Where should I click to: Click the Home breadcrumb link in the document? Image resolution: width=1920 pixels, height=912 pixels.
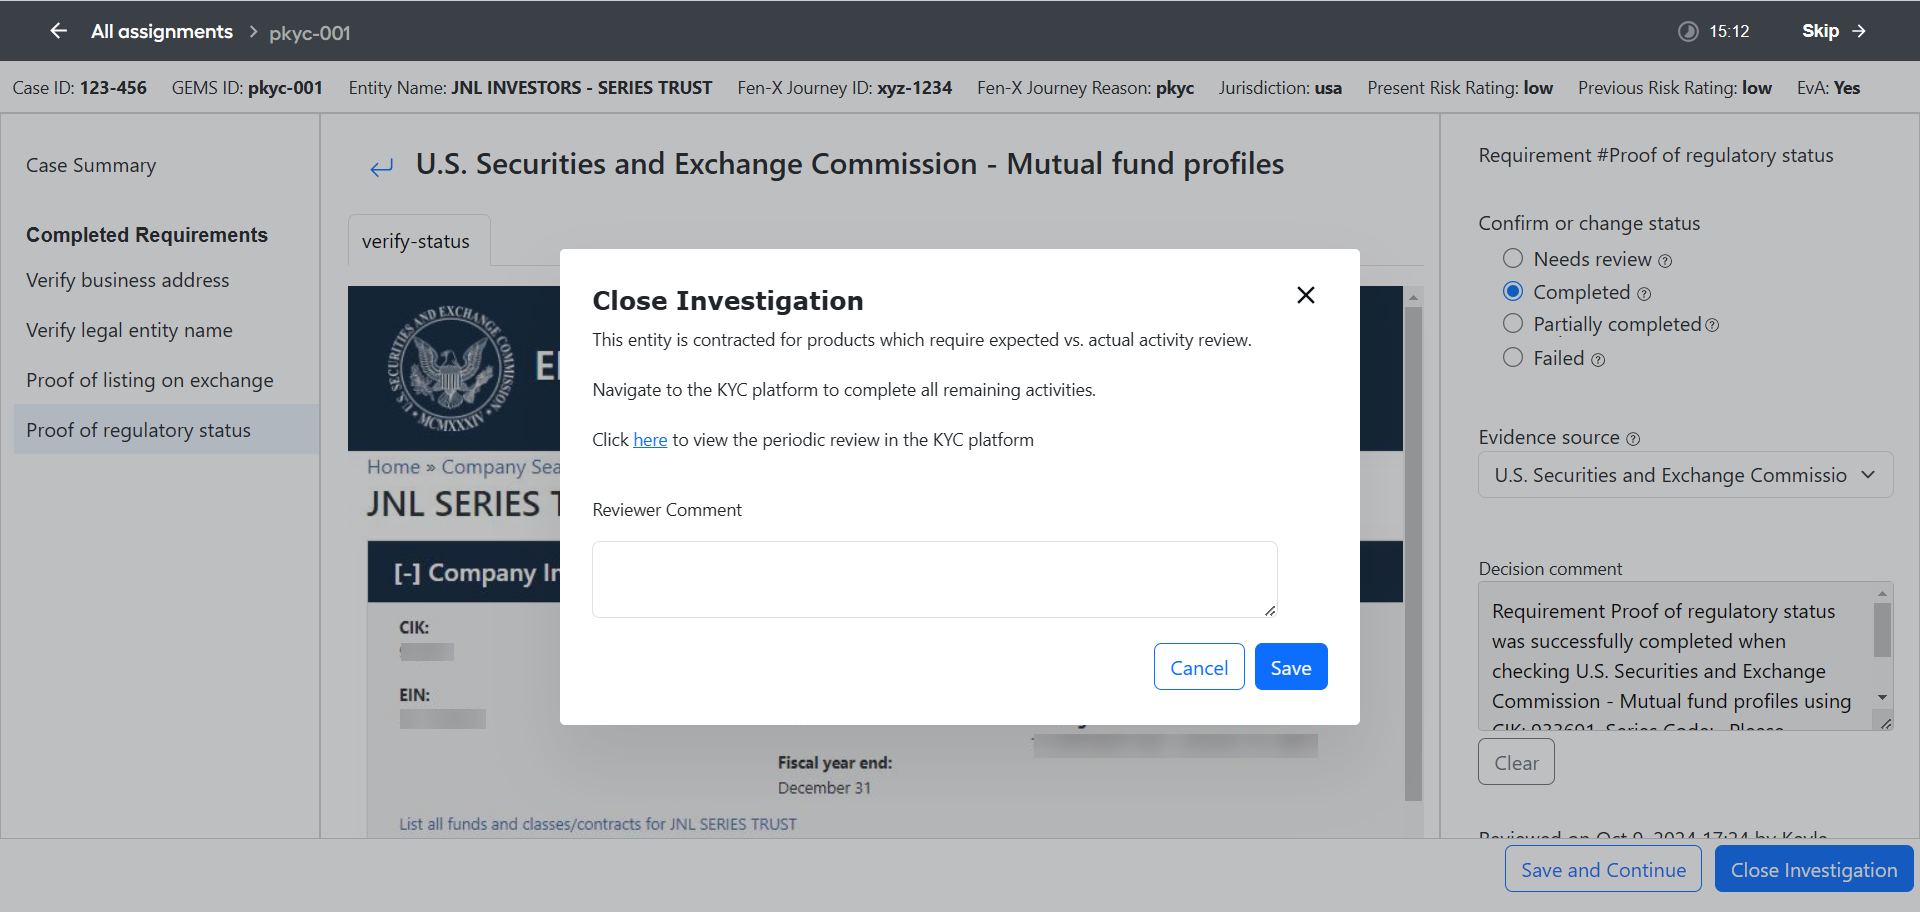(394, 467)
